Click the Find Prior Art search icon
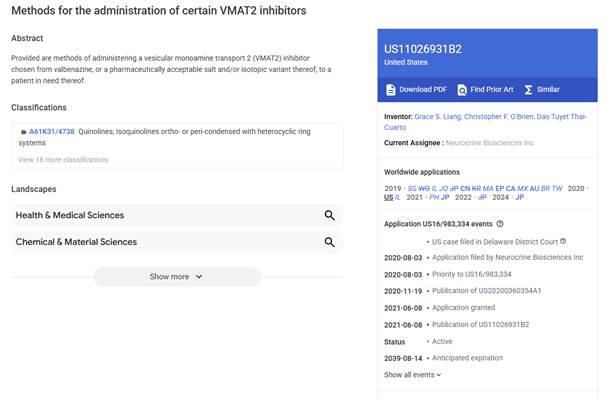616x400 pixels. point(462,90)
